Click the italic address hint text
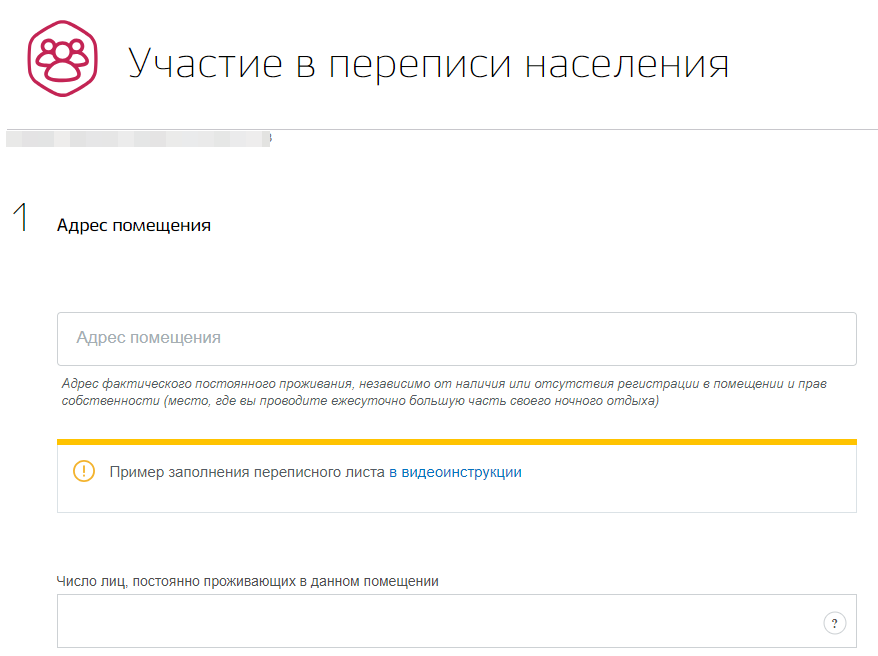The height and width of the screenshot is (656, 878). [x=443, y=384]
